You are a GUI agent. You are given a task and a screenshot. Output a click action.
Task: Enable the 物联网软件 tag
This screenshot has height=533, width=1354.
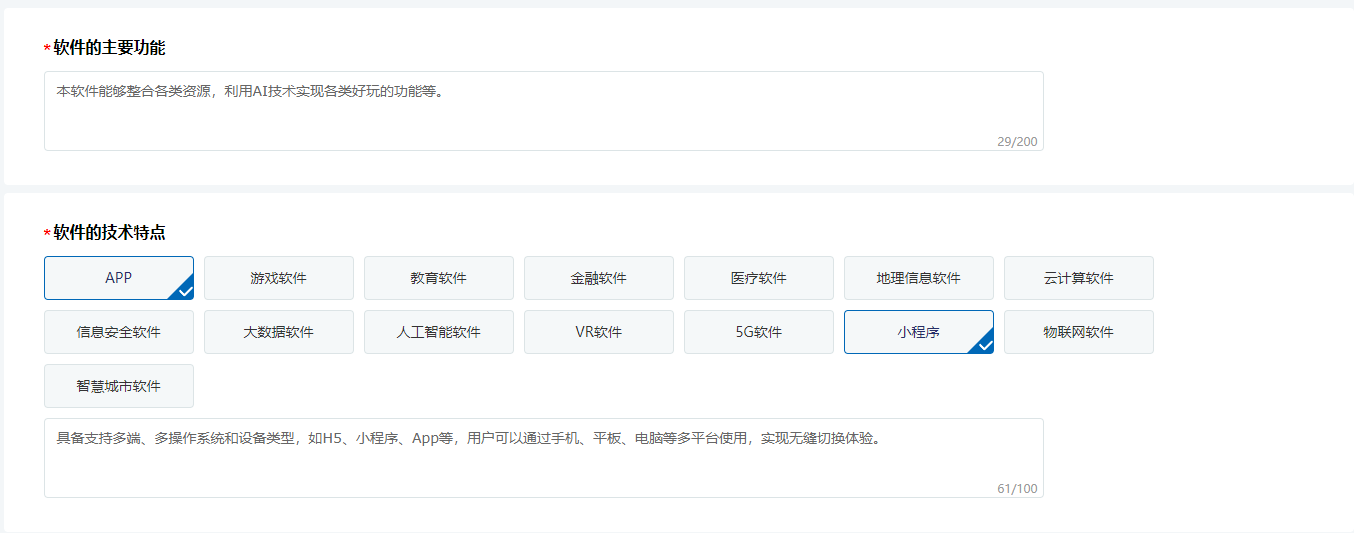pos(1078,332)
